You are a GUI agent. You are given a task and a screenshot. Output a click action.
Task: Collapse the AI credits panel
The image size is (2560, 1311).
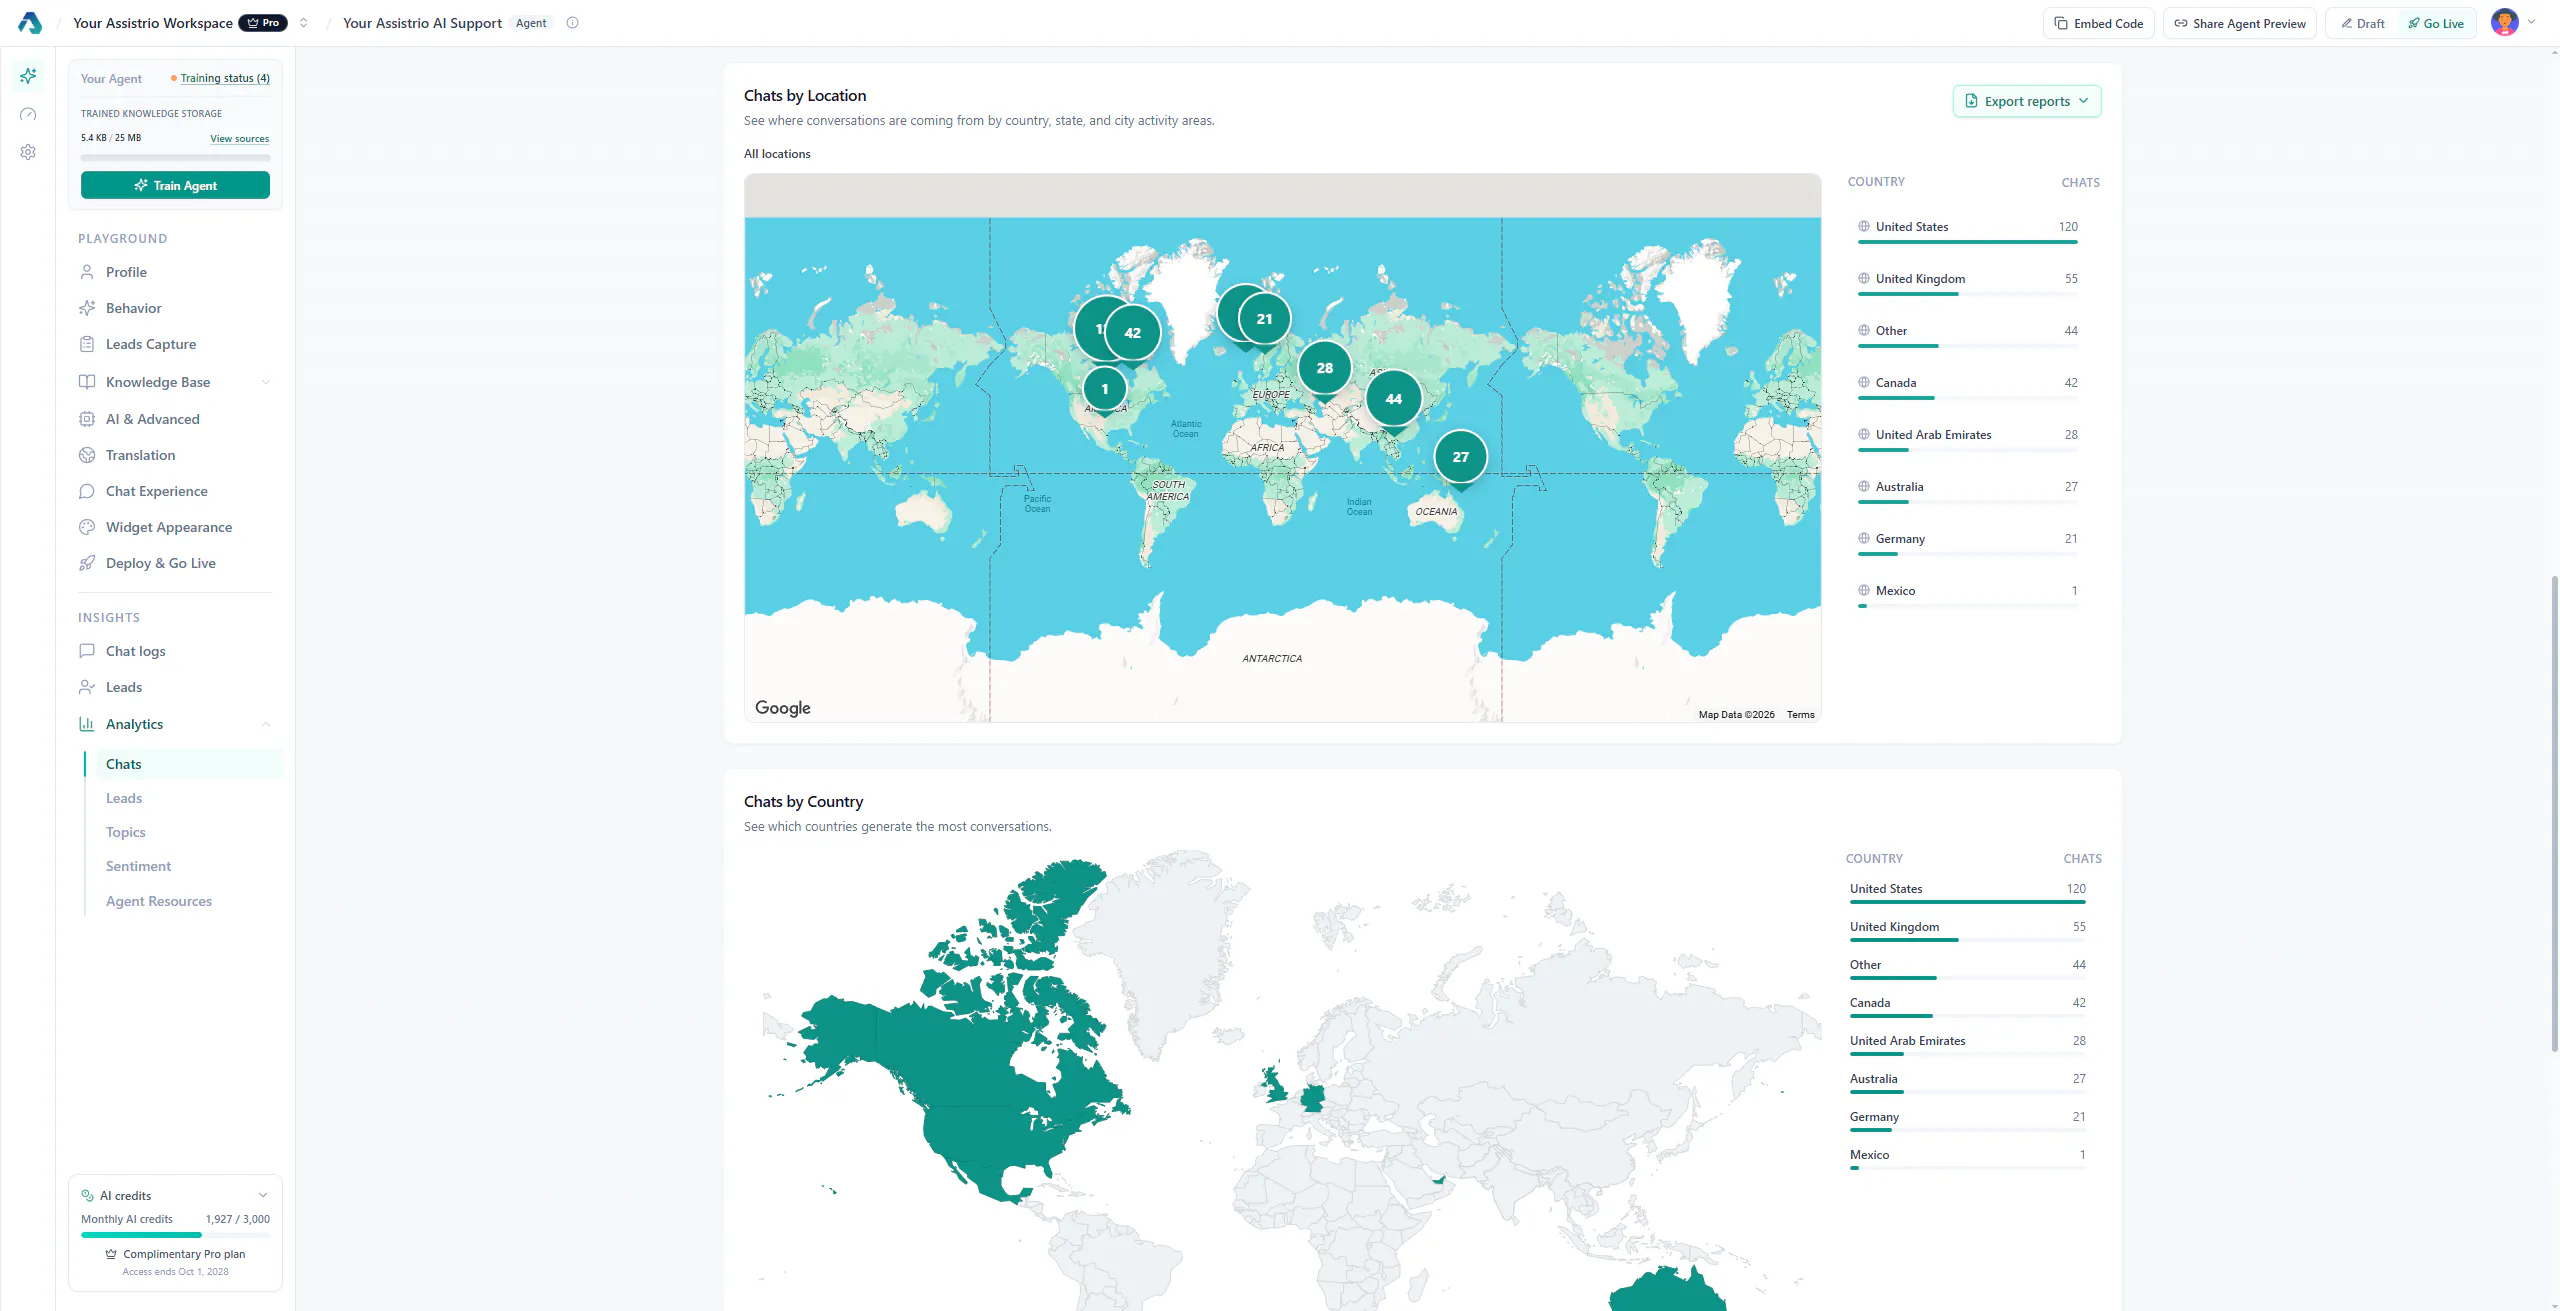coord(263,1195)
